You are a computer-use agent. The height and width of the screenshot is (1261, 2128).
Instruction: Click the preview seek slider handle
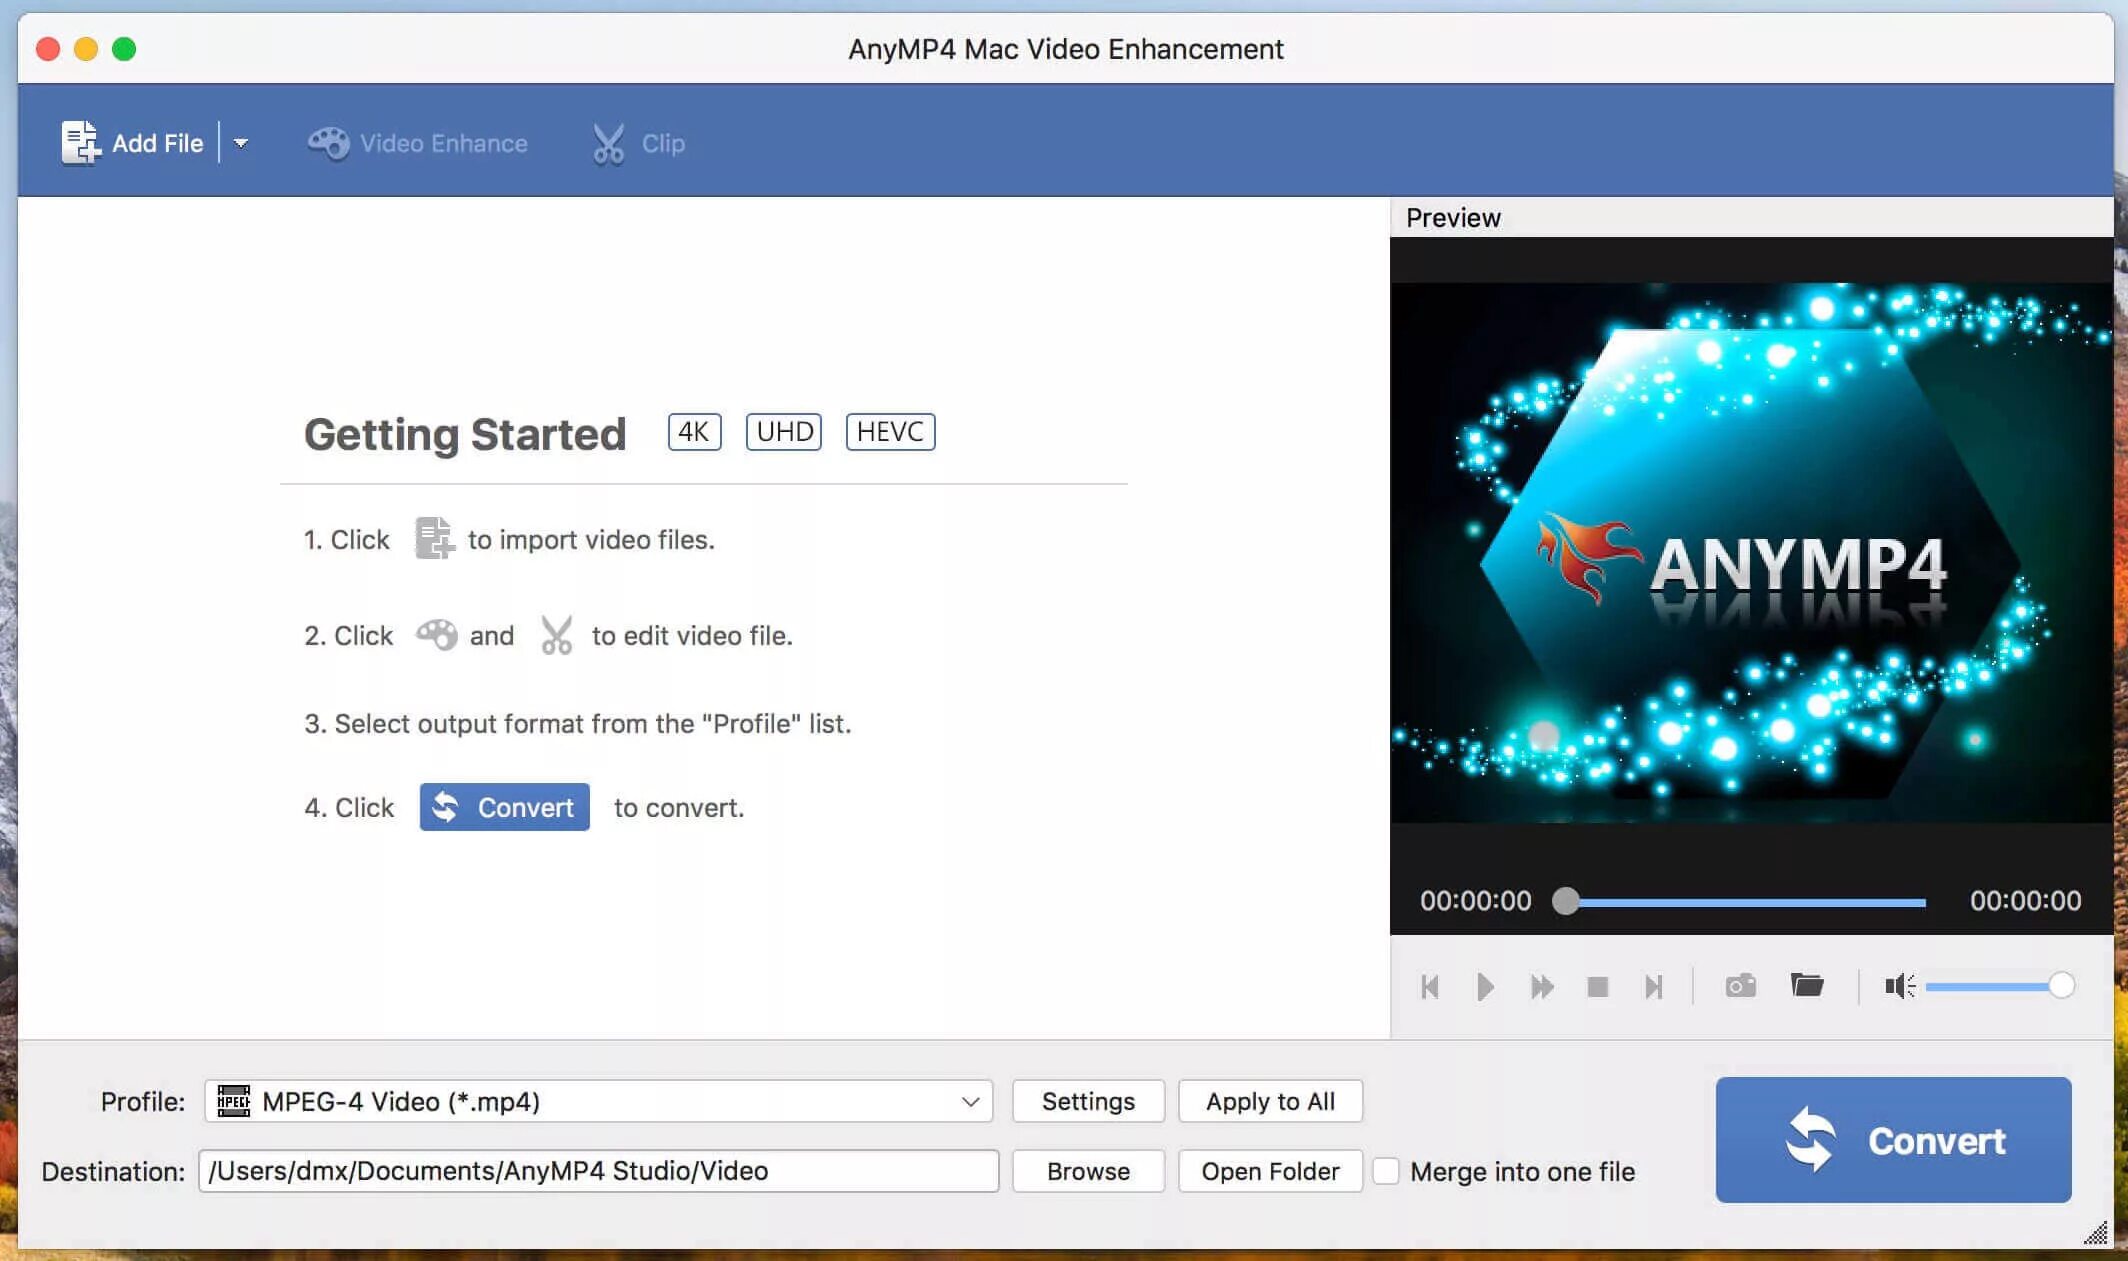pos(1566,901)
